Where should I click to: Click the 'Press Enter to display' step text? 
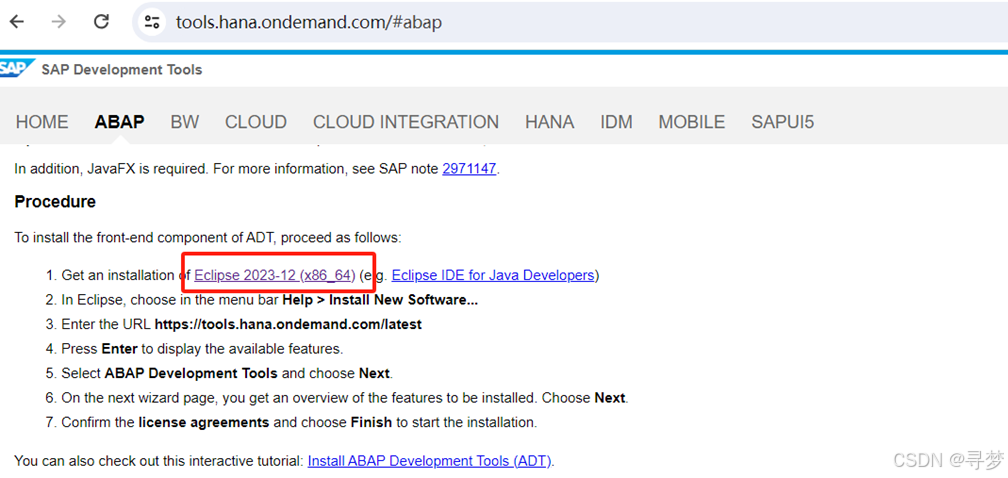pos(202,349)
